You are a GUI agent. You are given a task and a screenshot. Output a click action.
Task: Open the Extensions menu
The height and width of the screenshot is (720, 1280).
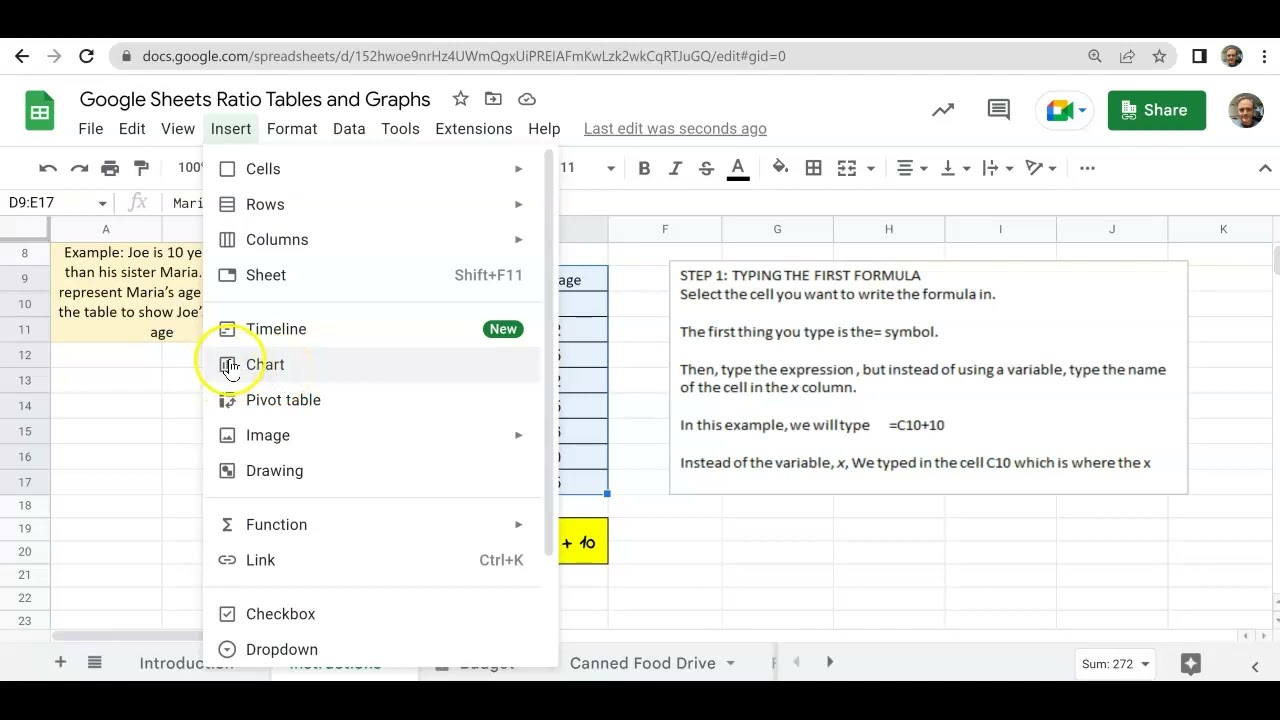point(474,128)
